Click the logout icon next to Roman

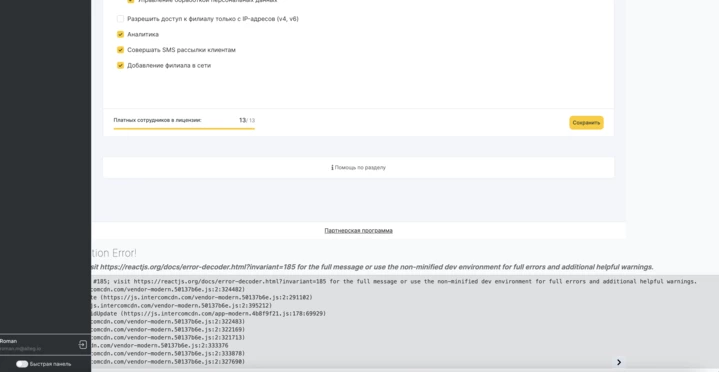coord(83,344)
